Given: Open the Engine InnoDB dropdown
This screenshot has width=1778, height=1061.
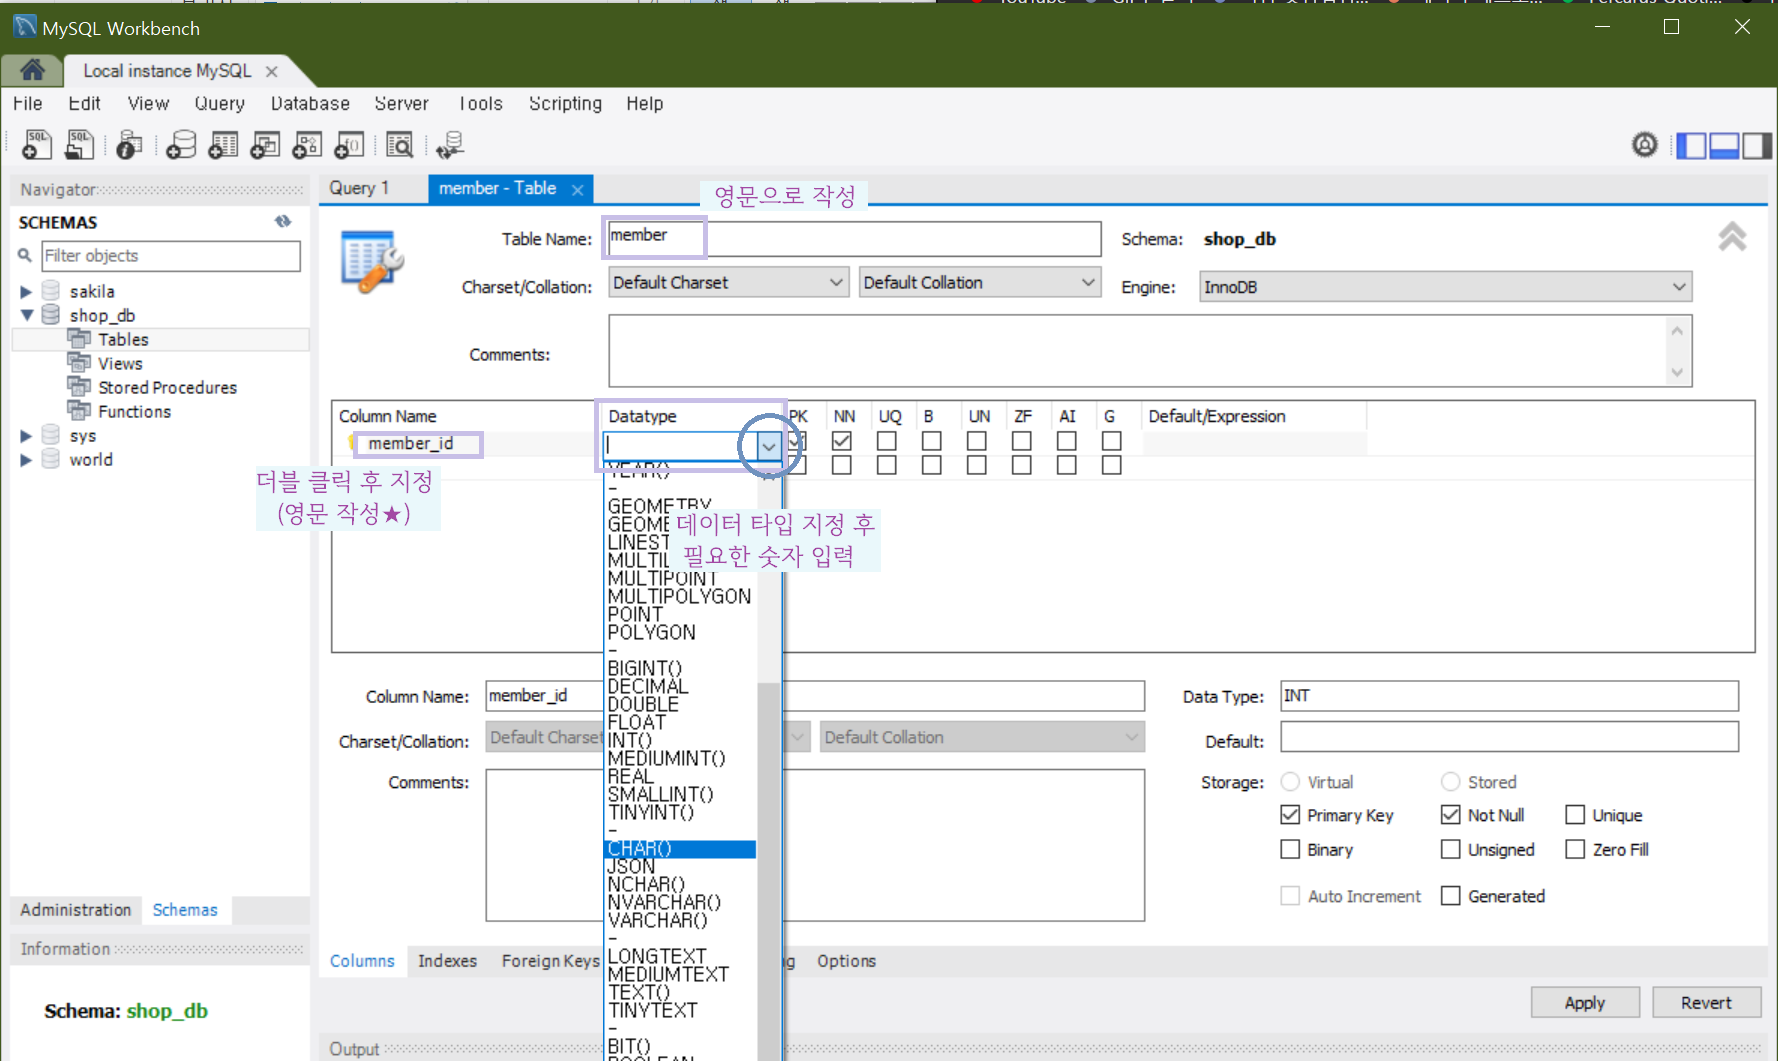Looking at the screenshot, I should coord(1445,287).
